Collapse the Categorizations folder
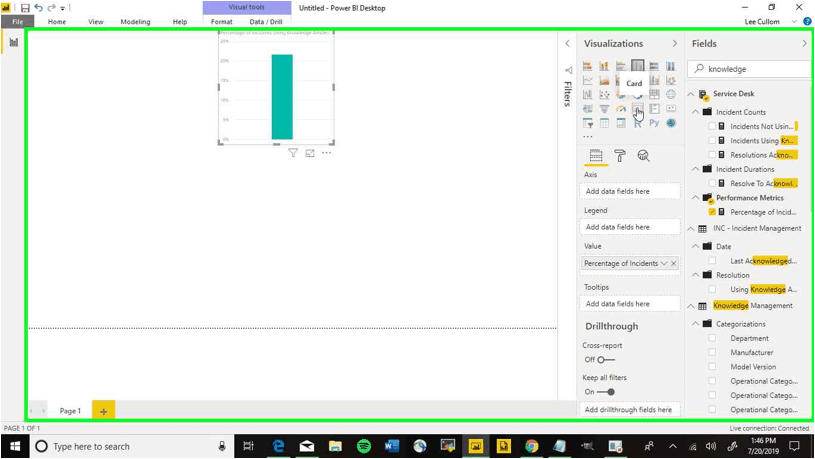815x459 pixels. [695, 324]
